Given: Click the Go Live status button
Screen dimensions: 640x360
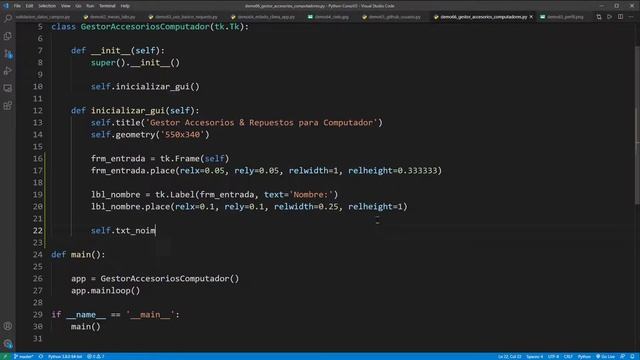Looking at the screenshot, I should tap(605, 356).
